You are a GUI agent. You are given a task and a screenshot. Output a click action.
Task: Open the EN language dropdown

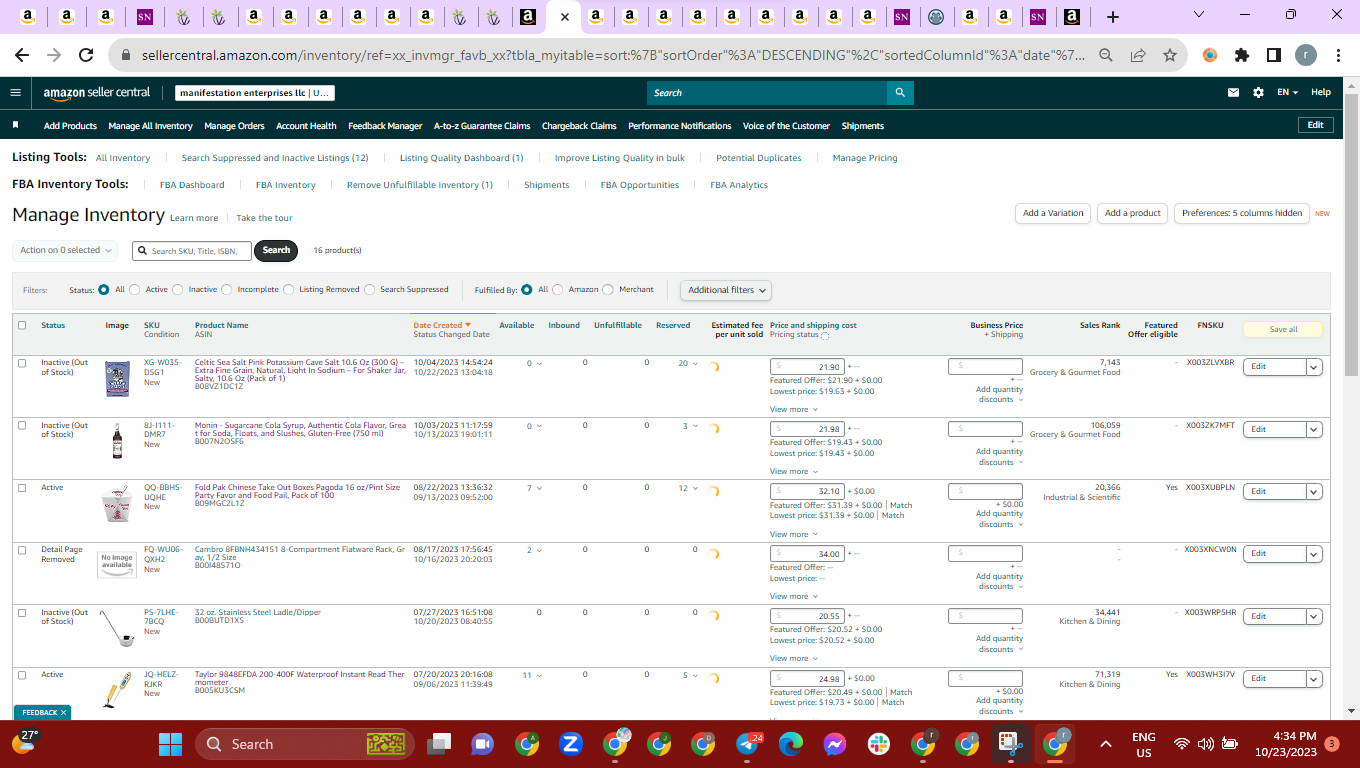[x=1287, y=92]
